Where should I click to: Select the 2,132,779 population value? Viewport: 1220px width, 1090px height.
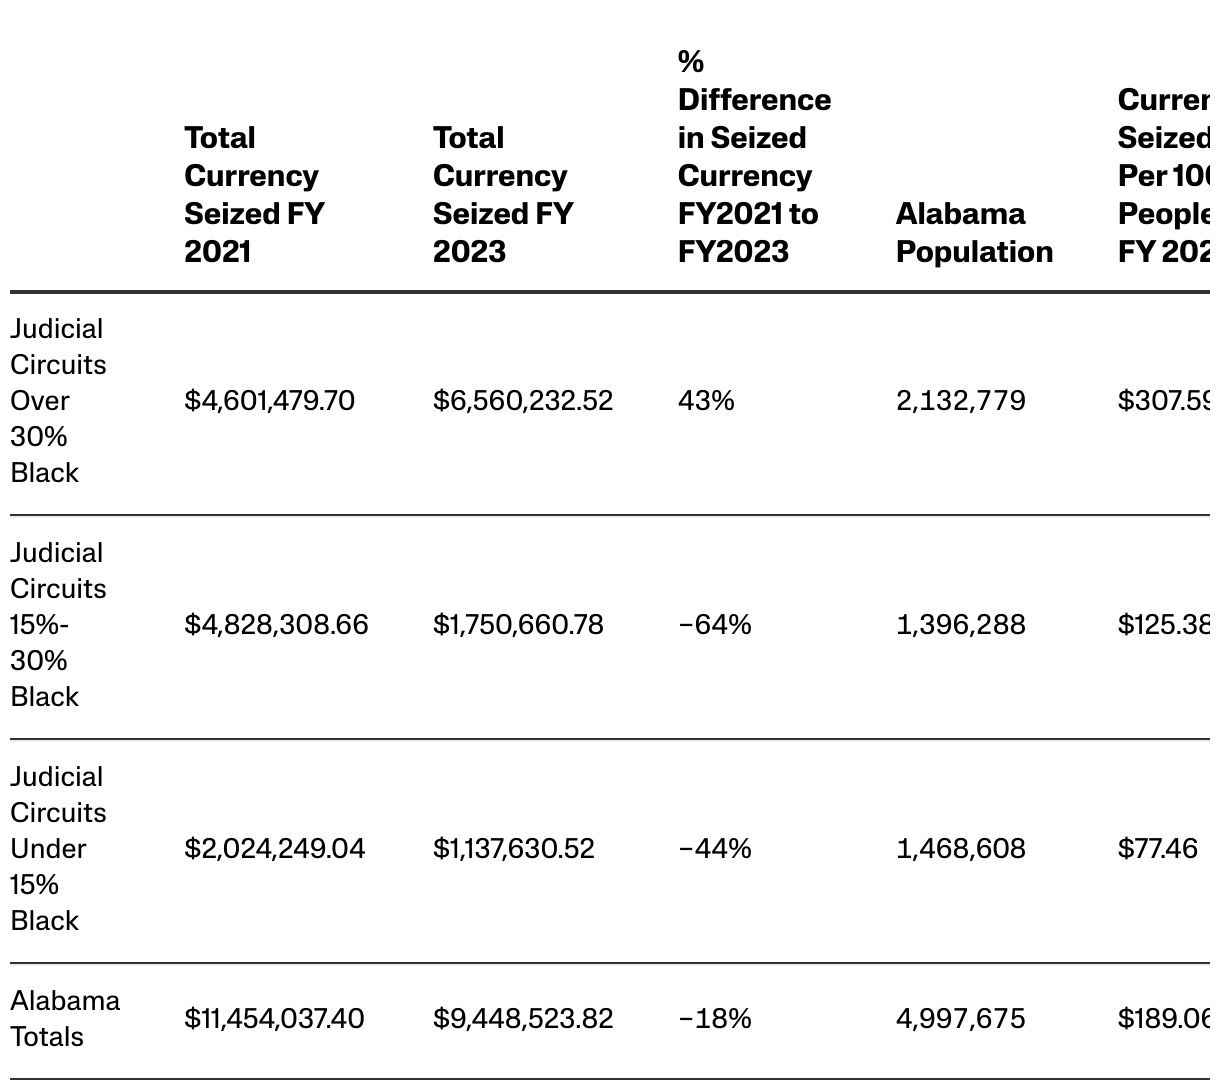pyautogui.click(x=960, y=400)
